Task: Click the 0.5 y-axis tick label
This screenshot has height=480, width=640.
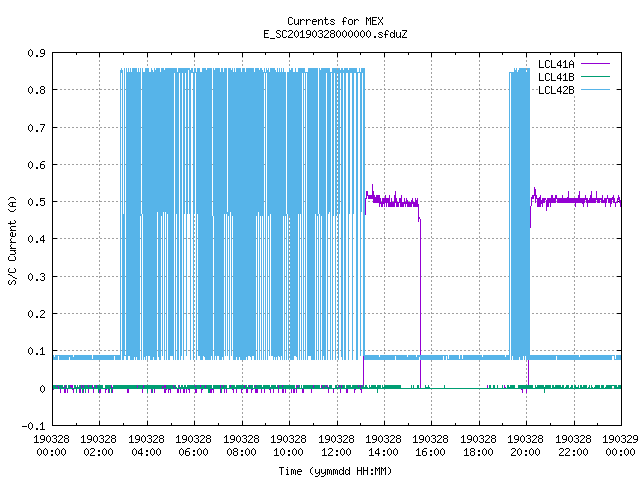Action: coord(36,202)
